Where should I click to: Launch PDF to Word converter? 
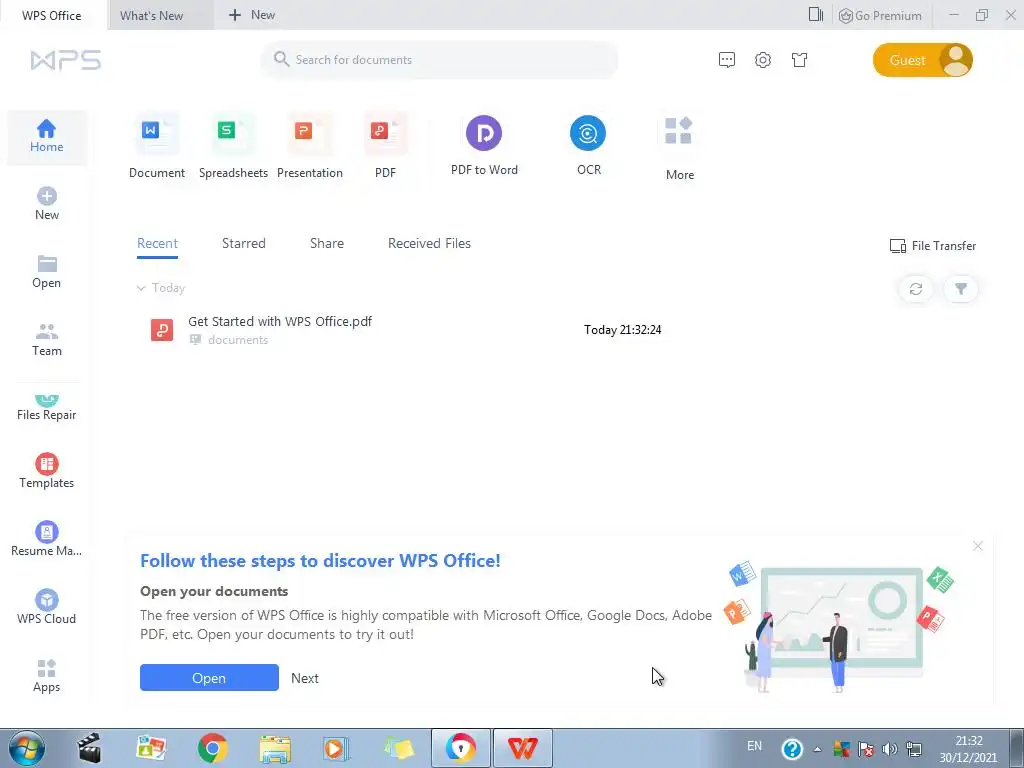click(x=484, y=146)
